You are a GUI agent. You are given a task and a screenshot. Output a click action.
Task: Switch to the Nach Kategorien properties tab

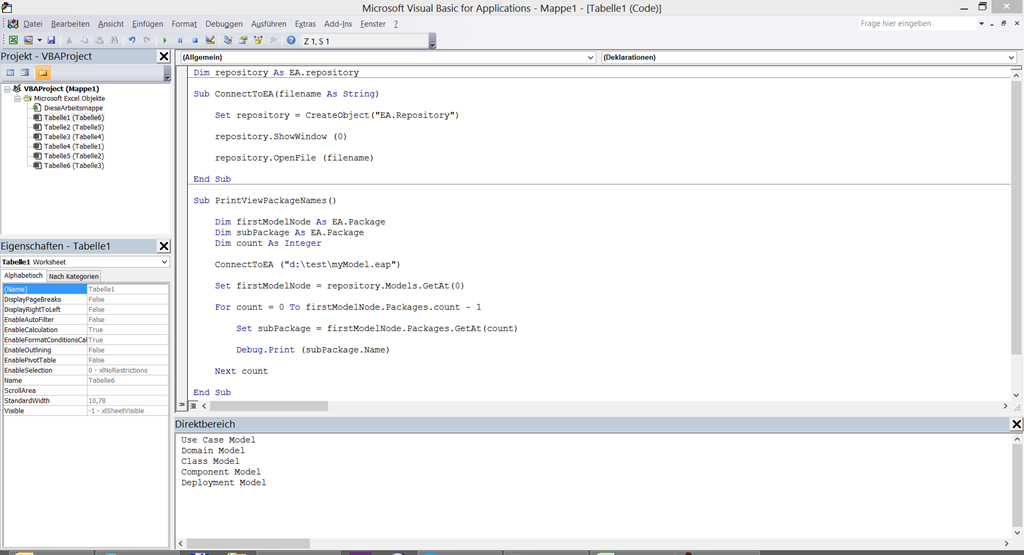tap(73, 276)
